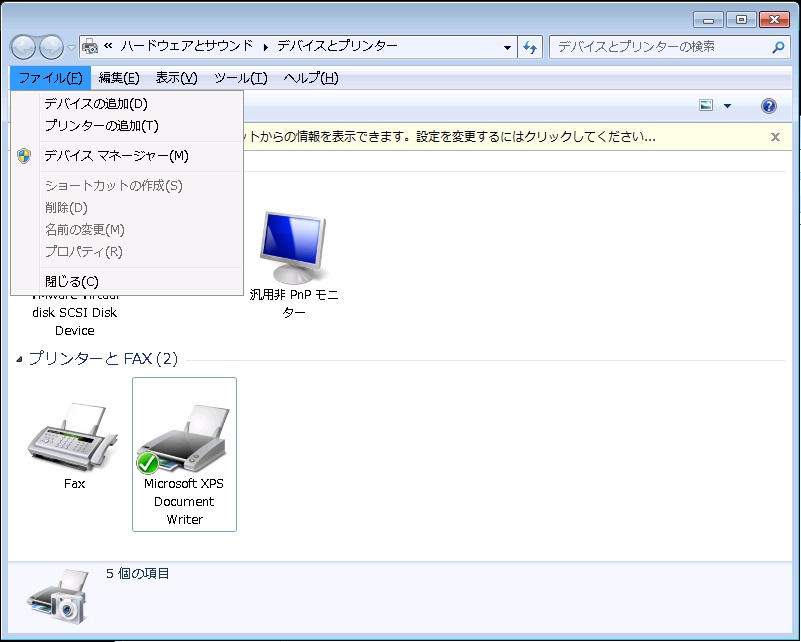This screenshot has width=801, height=642.
Task: Click the デバイスとプリンターの検索 search field
Action: [660, 47]
